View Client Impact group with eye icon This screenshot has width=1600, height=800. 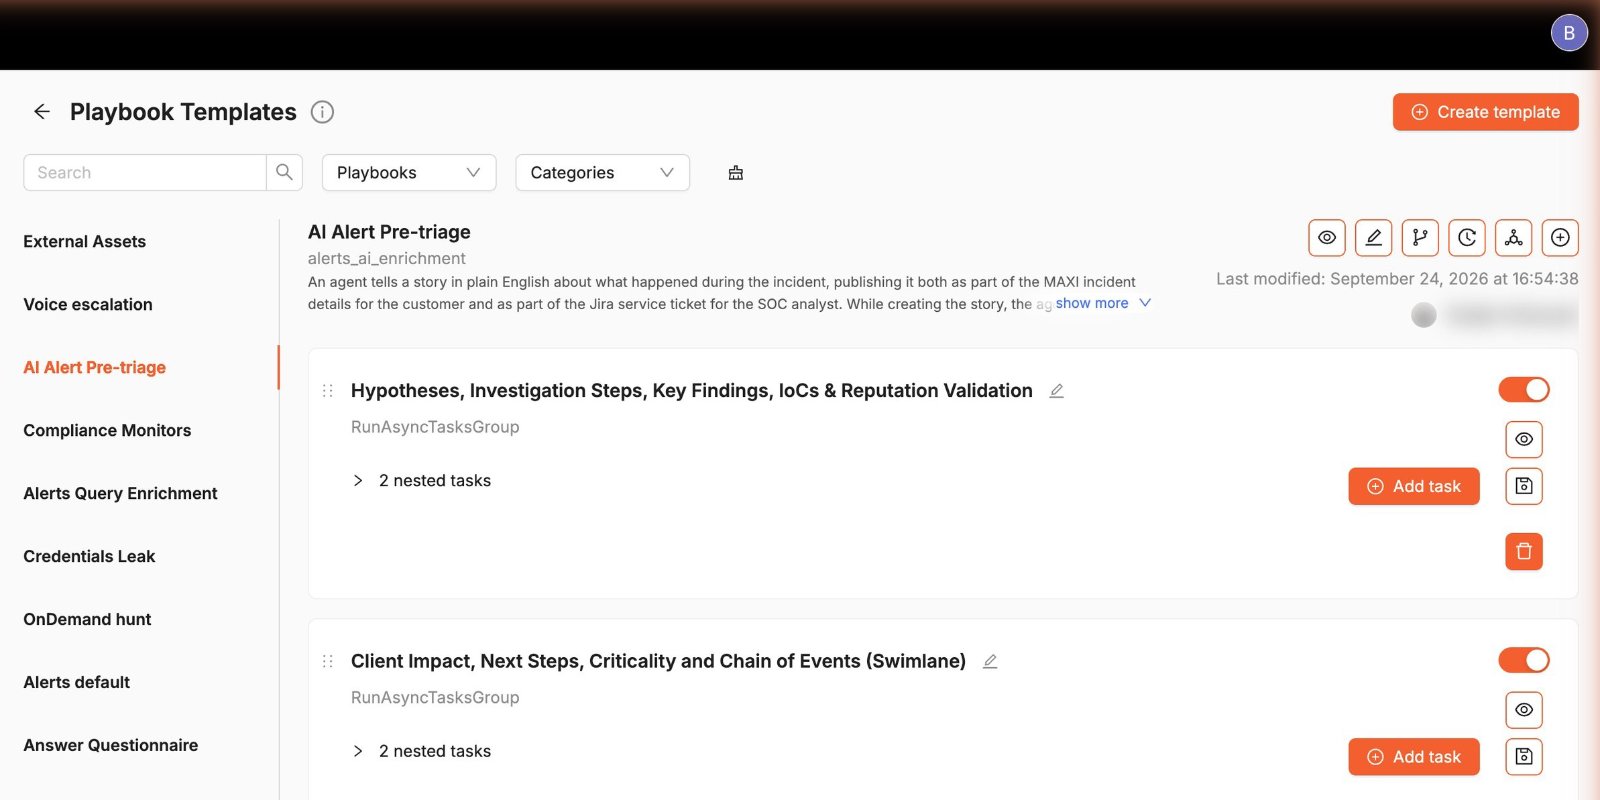1524,709
